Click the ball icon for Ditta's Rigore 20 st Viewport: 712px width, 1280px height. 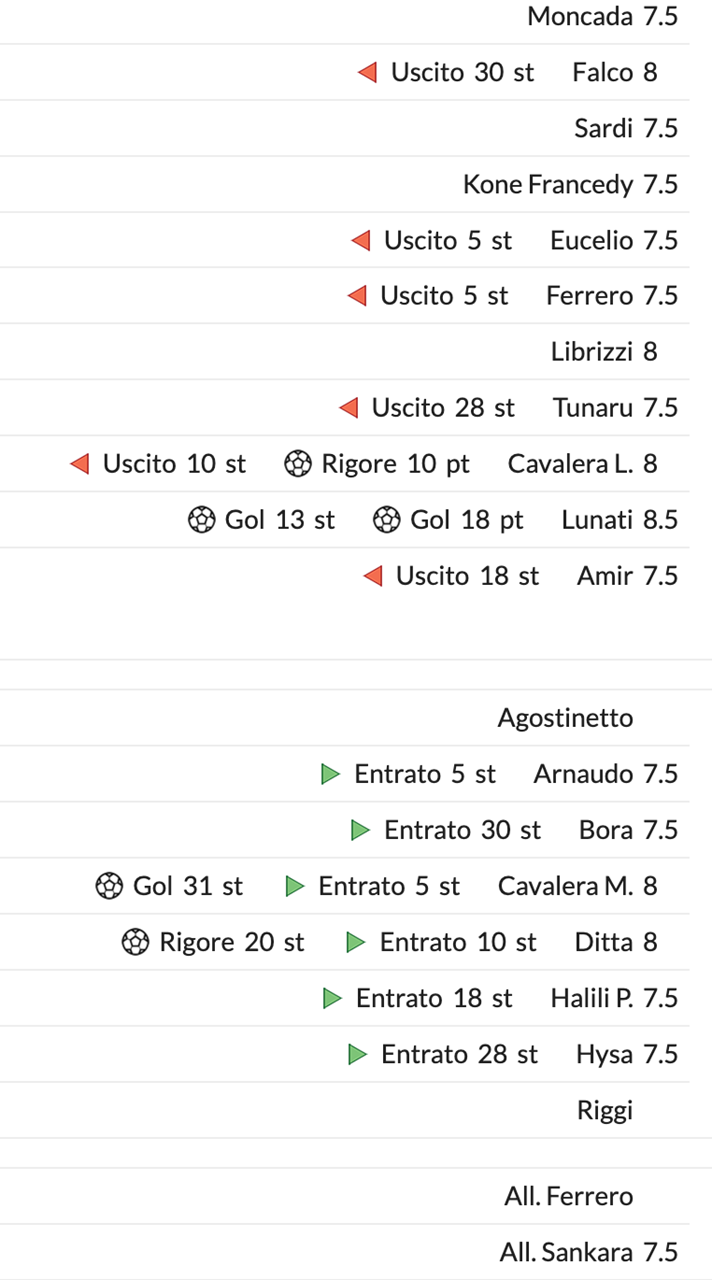tap(135, 942)
